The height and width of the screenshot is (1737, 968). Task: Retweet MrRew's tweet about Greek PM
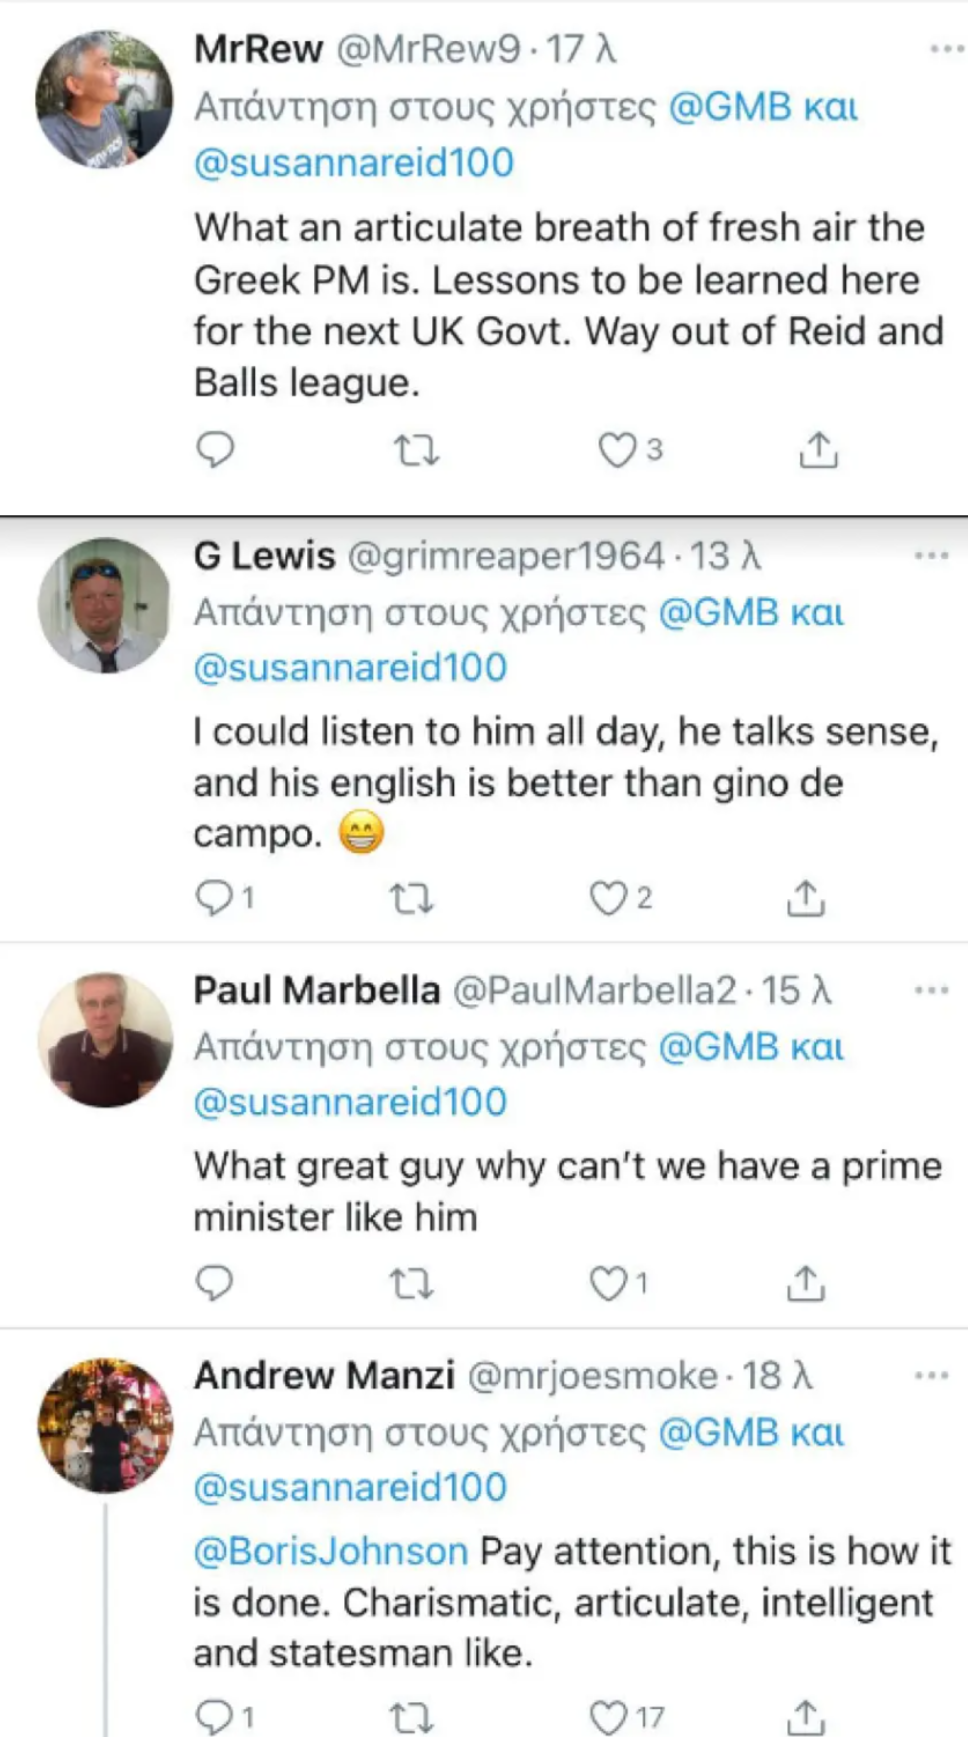click(x=416, y=451)
